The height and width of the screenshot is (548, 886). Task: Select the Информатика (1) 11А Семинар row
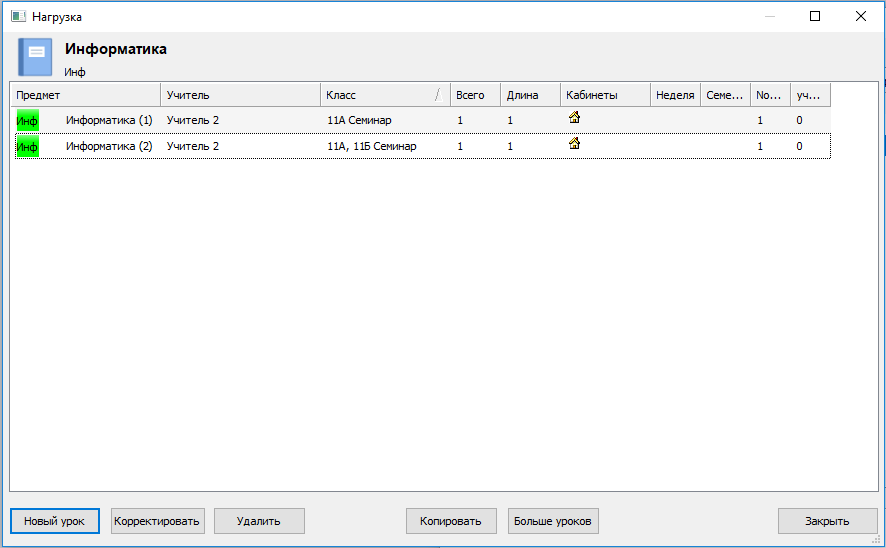(300, 120)
